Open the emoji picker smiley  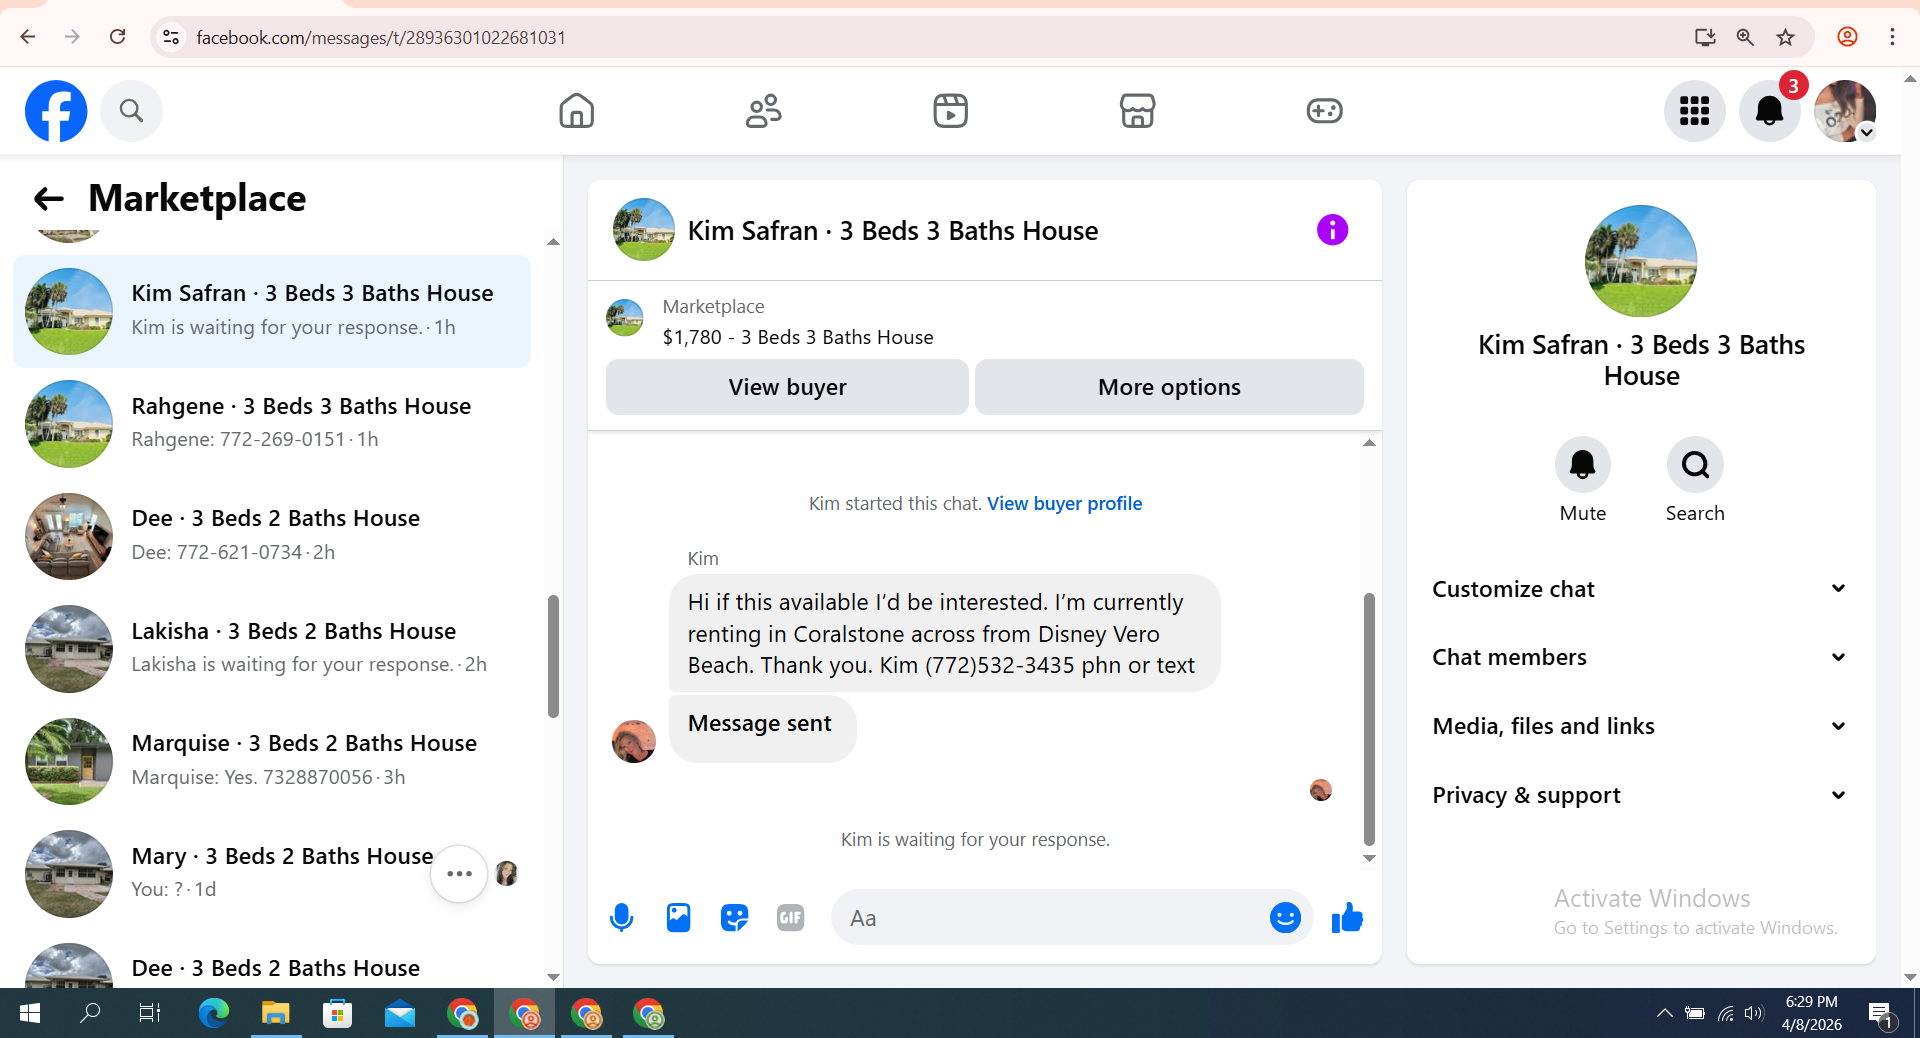pos(1285,917)
